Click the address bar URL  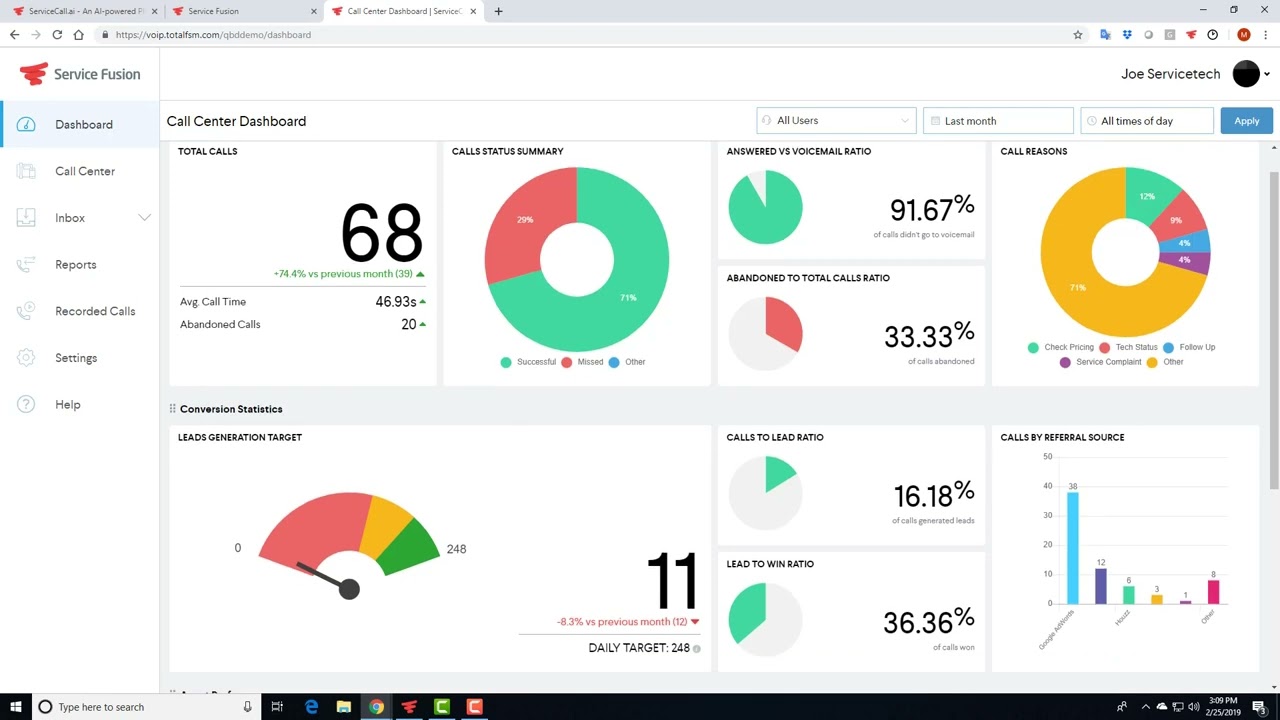[x=213, y=35]
